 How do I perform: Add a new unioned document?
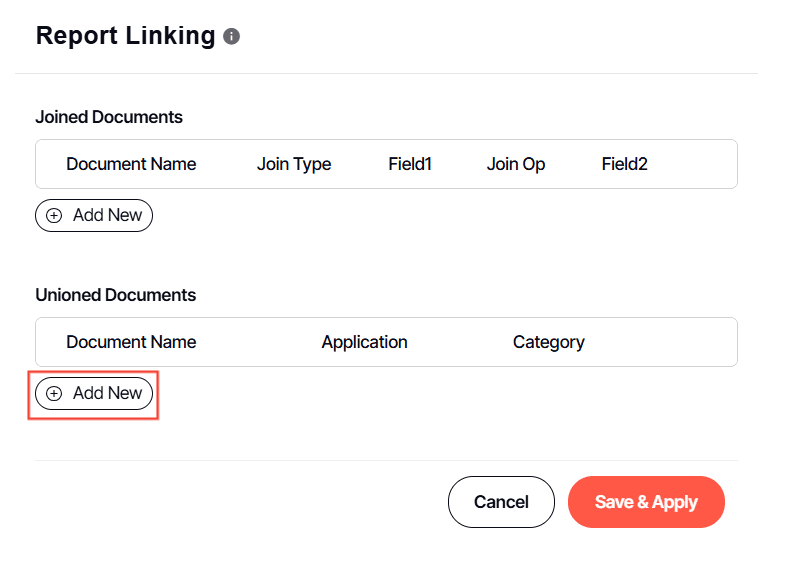click(94, 393)
